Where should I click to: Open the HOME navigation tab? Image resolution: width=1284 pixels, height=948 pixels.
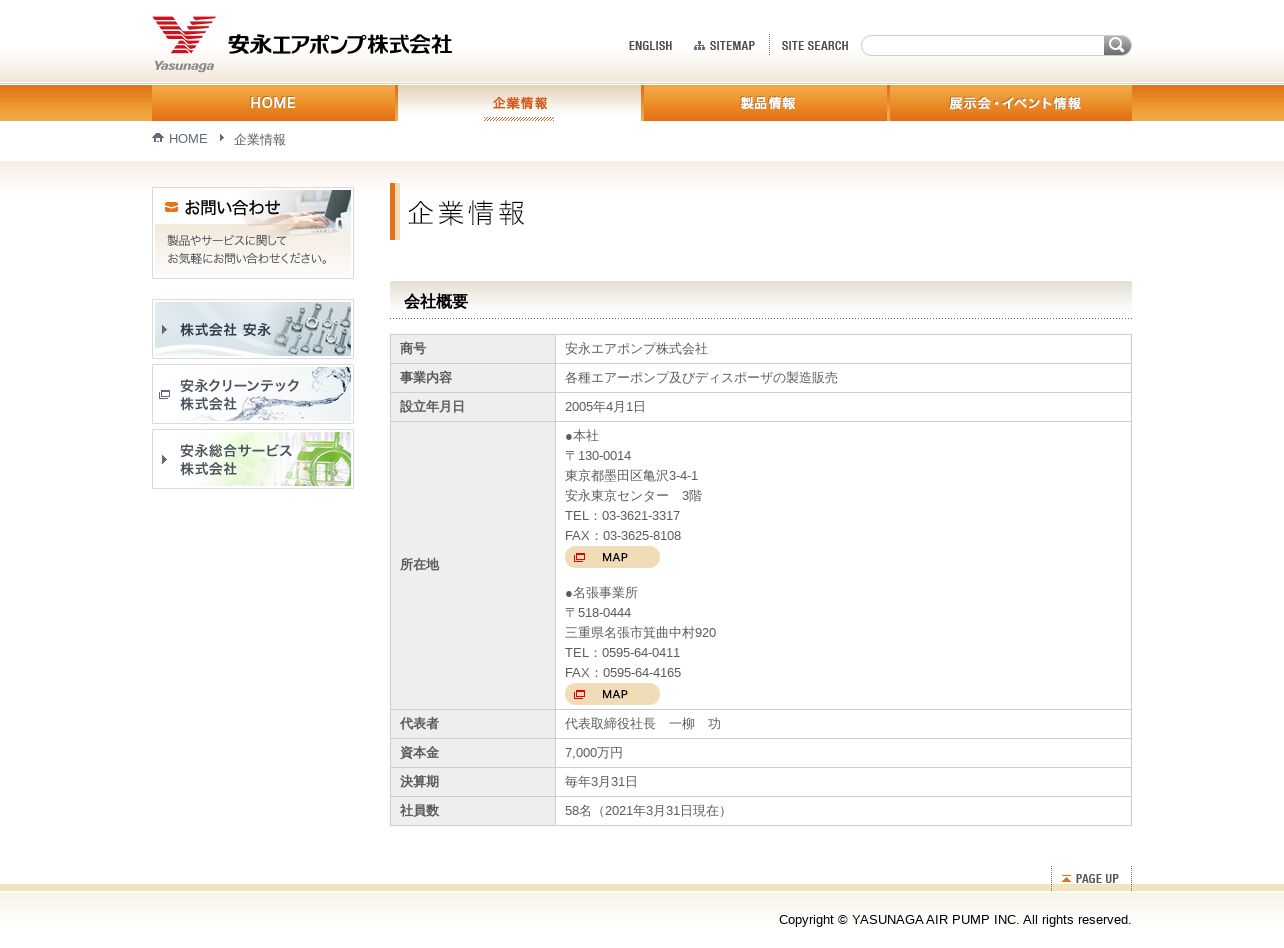273,103
